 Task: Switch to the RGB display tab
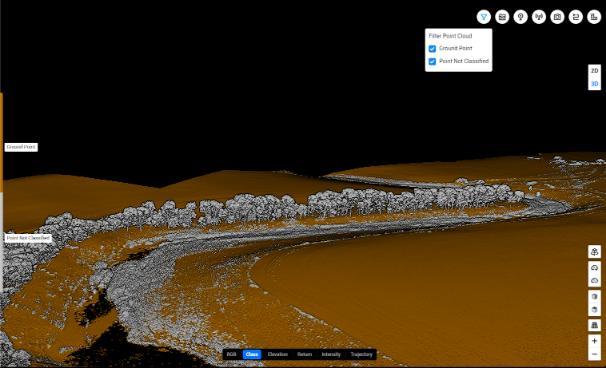232,354
